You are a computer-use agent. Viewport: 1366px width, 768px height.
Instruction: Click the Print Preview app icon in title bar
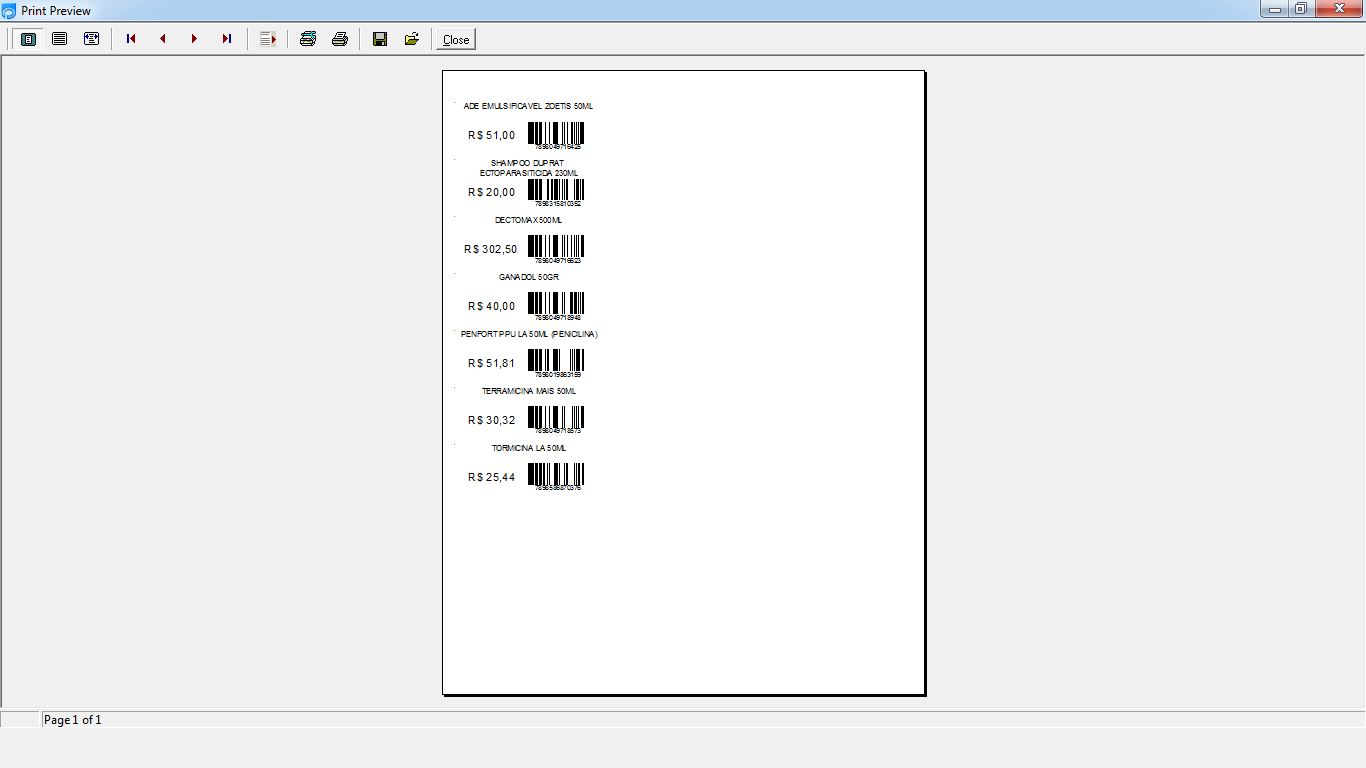tap(9, 11)
